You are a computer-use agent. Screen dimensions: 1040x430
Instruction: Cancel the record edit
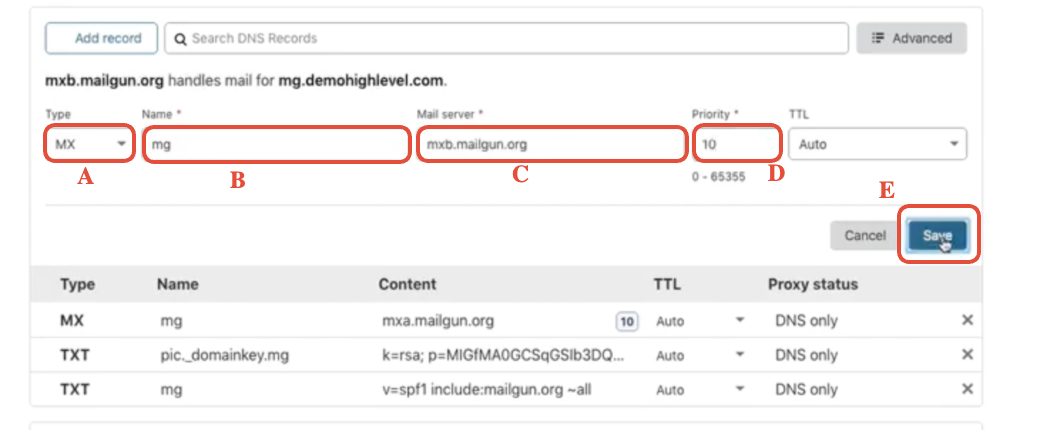[x=865, y=236]
